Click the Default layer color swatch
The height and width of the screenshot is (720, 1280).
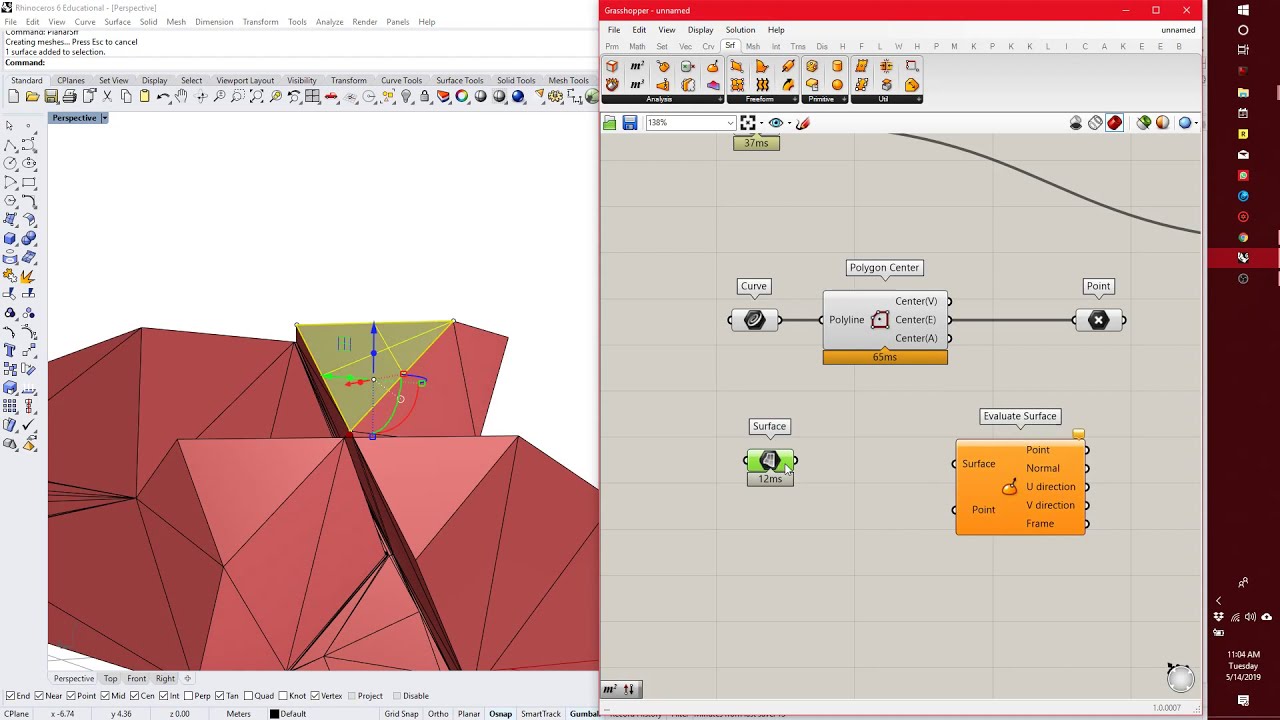pyautogui.click(x=274, y=714)
